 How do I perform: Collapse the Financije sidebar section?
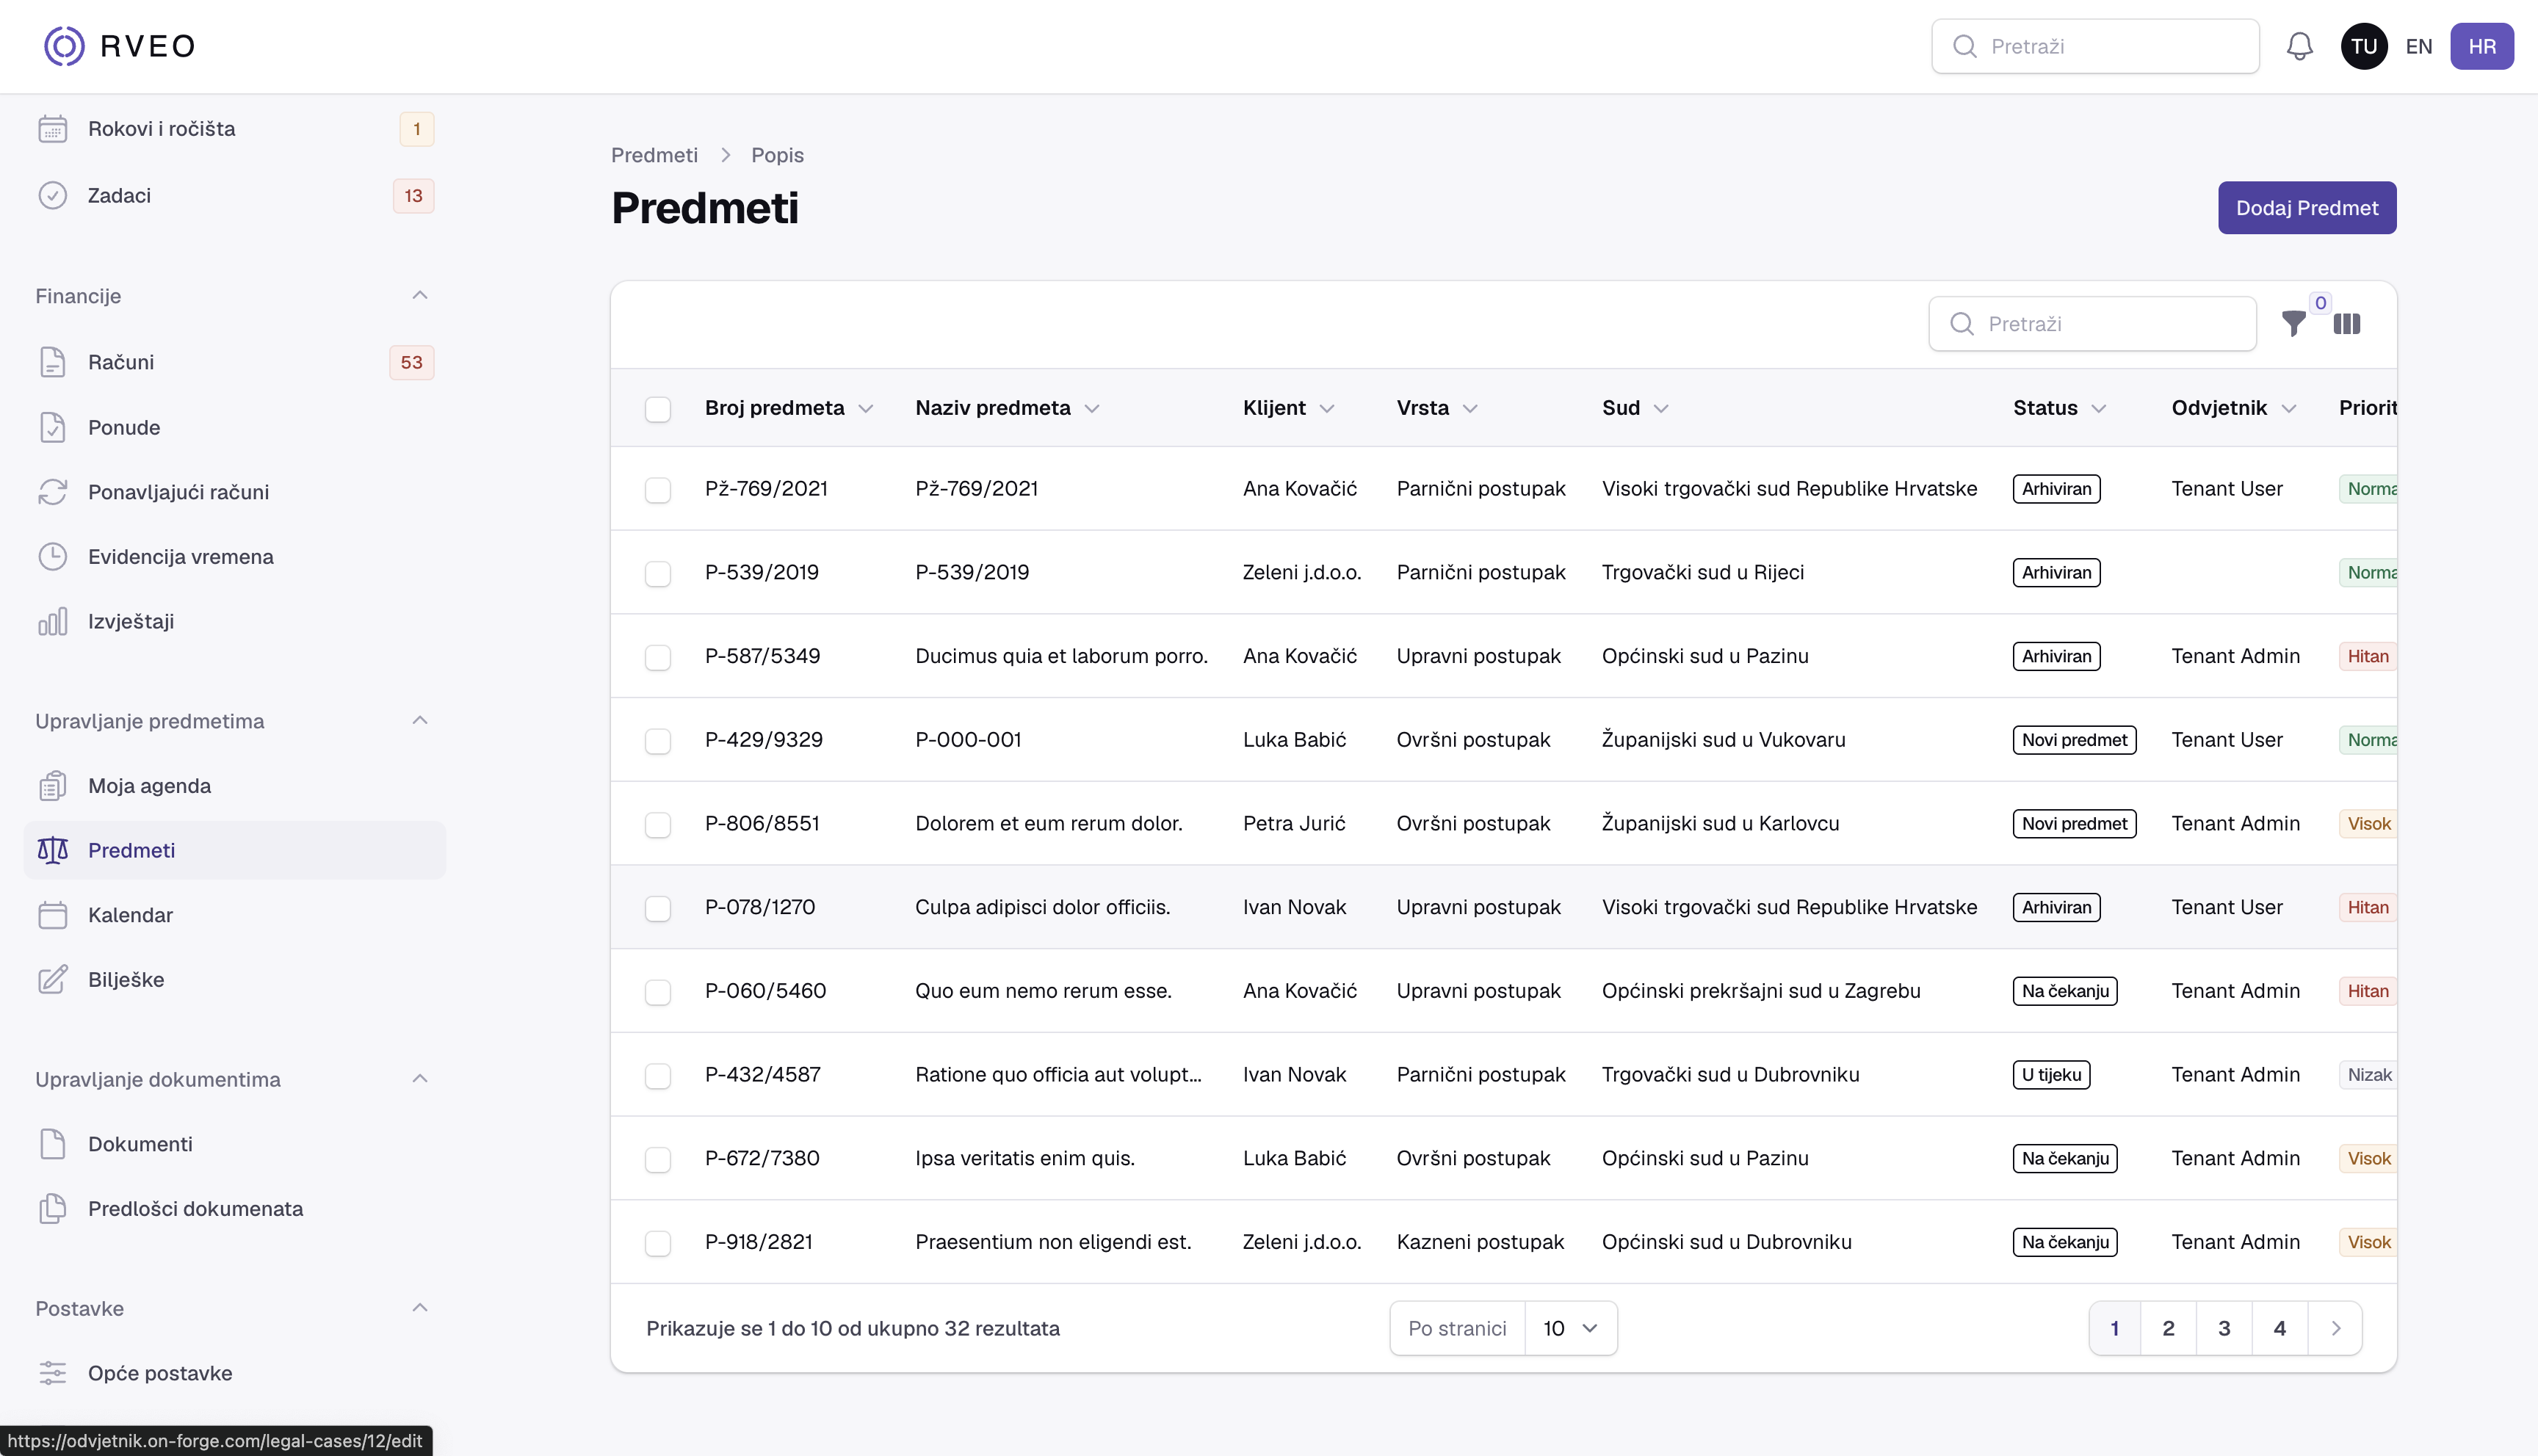pyautogui.click(x=420, y=295)
